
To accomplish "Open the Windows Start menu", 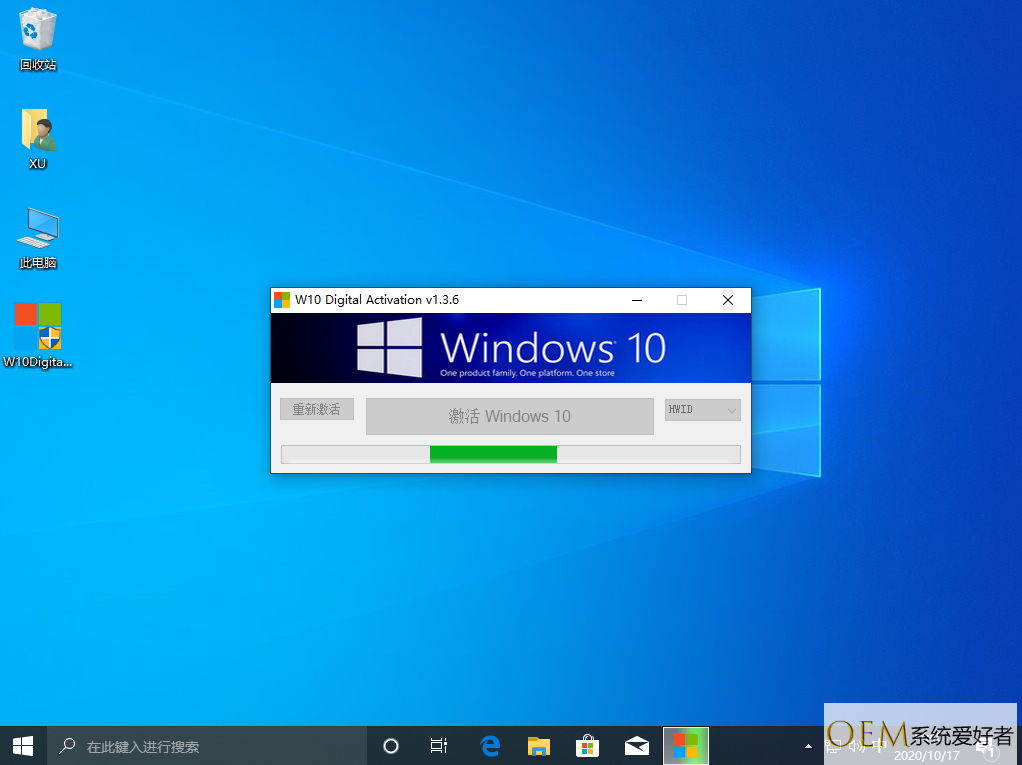I will pyautogui.click(x=22, y=746).
